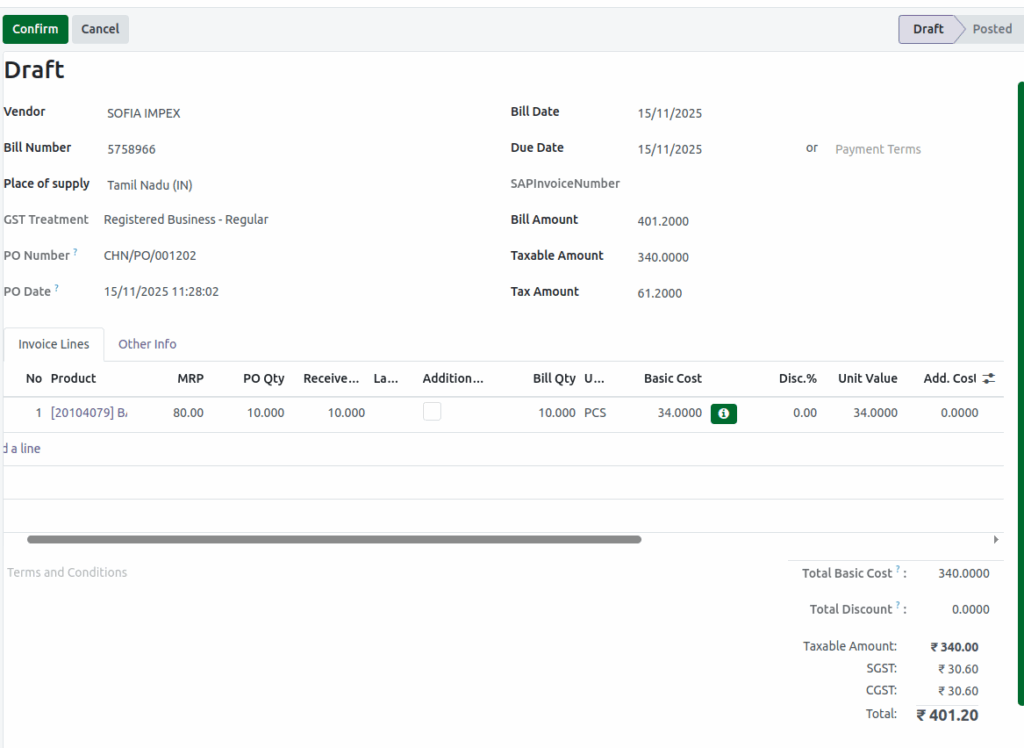Screen dimensions: 1024x748
Task: Click the right arrow of horizontal scrollbar
Action: click(995, 539)
